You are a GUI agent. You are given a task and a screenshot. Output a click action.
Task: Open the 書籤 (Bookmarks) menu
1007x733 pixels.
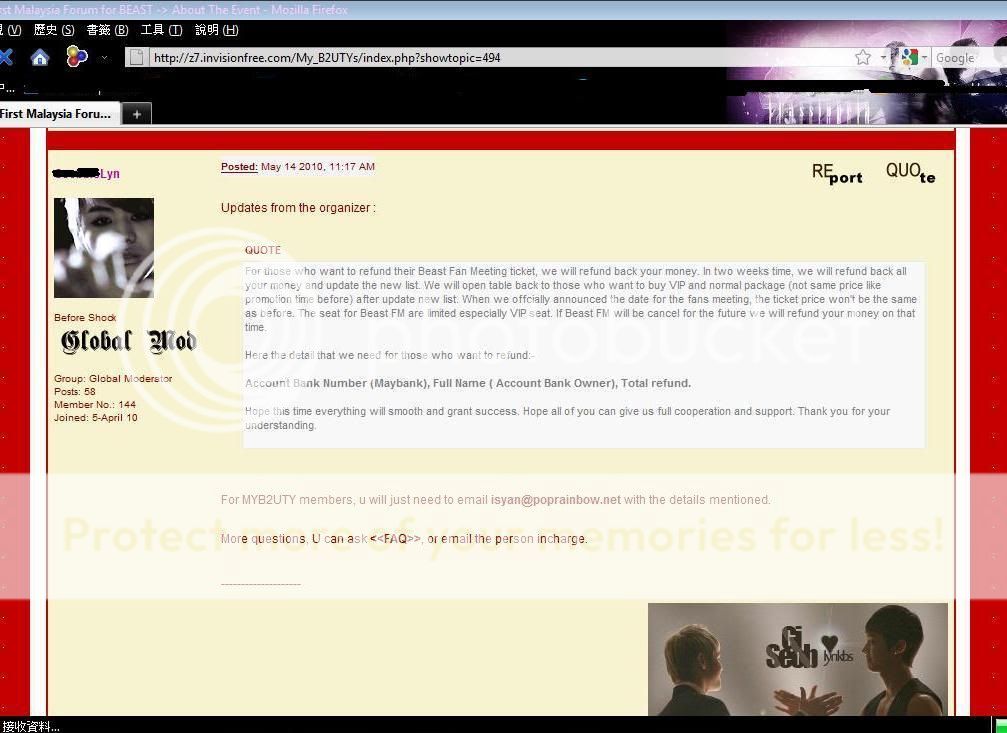[107, 30]
